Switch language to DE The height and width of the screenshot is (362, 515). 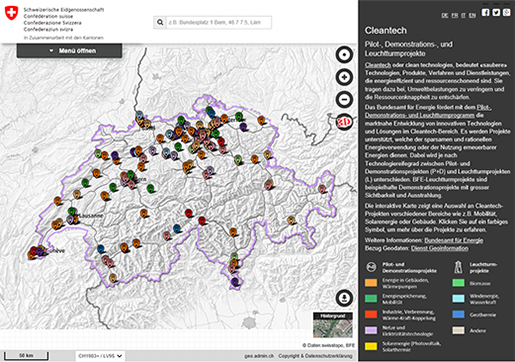445,15
